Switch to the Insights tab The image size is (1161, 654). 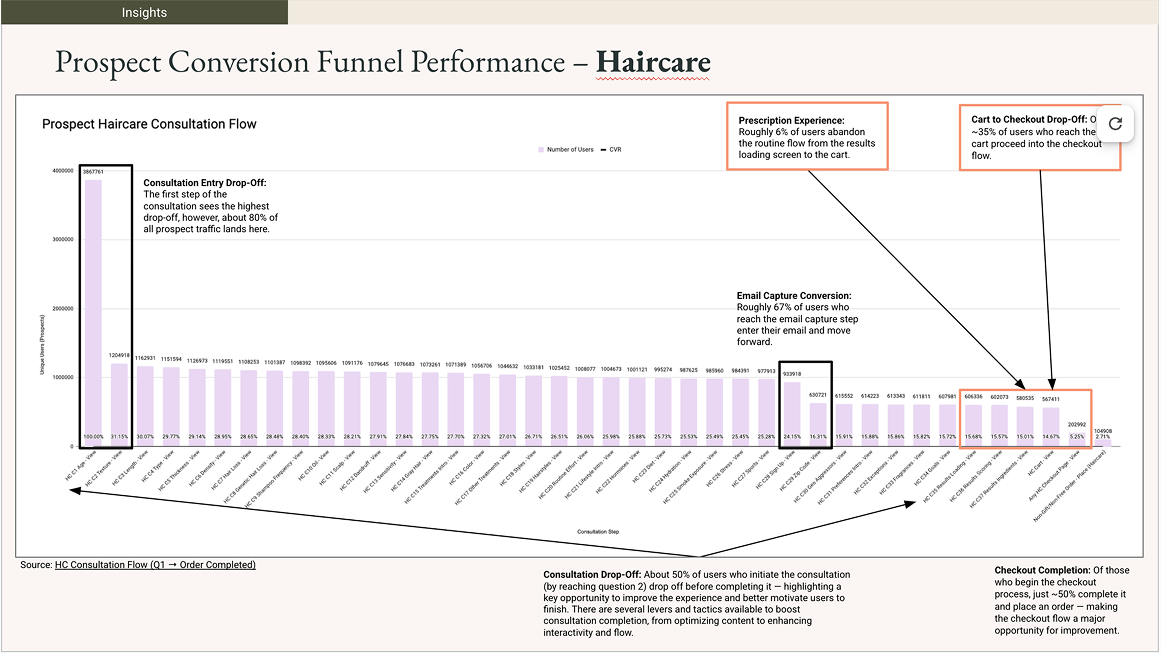coord(143,12)
